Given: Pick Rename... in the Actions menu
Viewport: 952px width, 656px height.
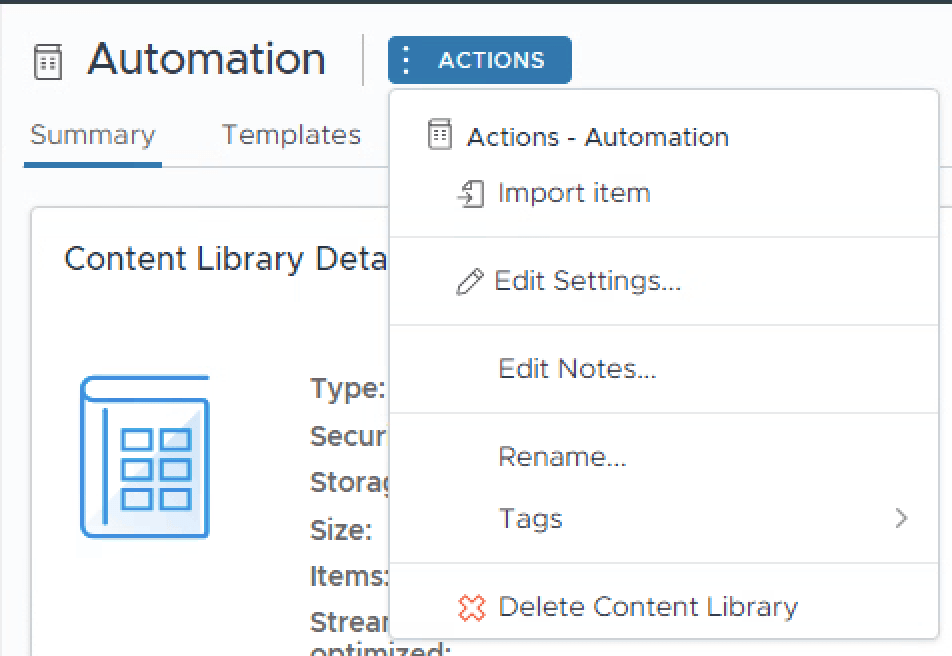Looking at the screenshot, I should (x=562, y=457).
